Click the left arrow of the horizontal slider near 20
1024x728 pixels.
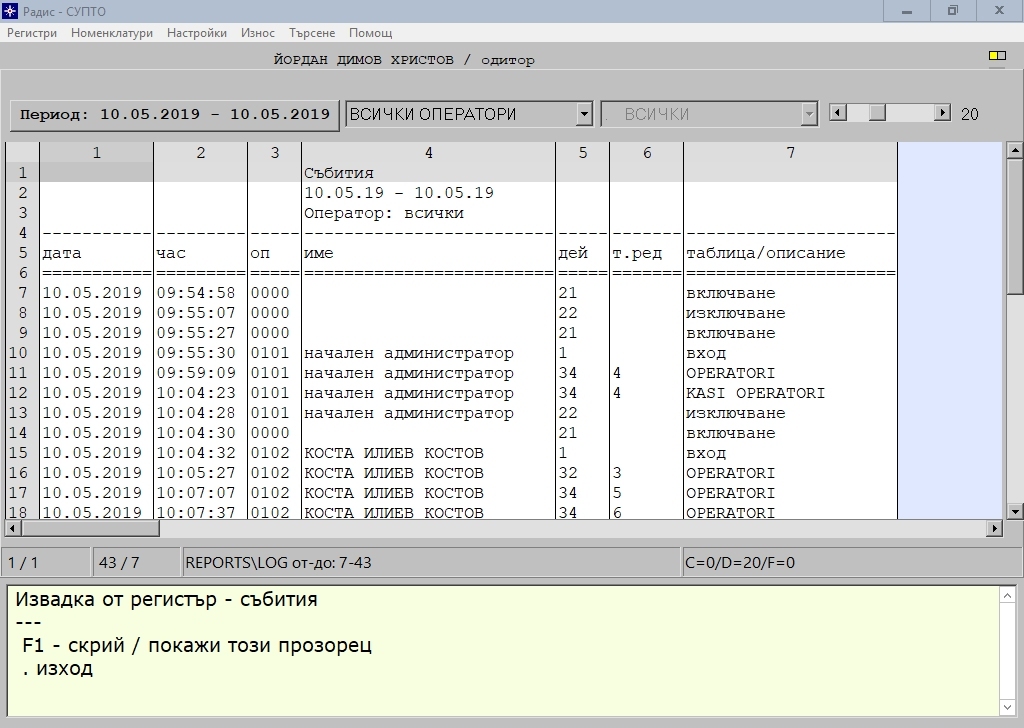(x=838, y=113)
